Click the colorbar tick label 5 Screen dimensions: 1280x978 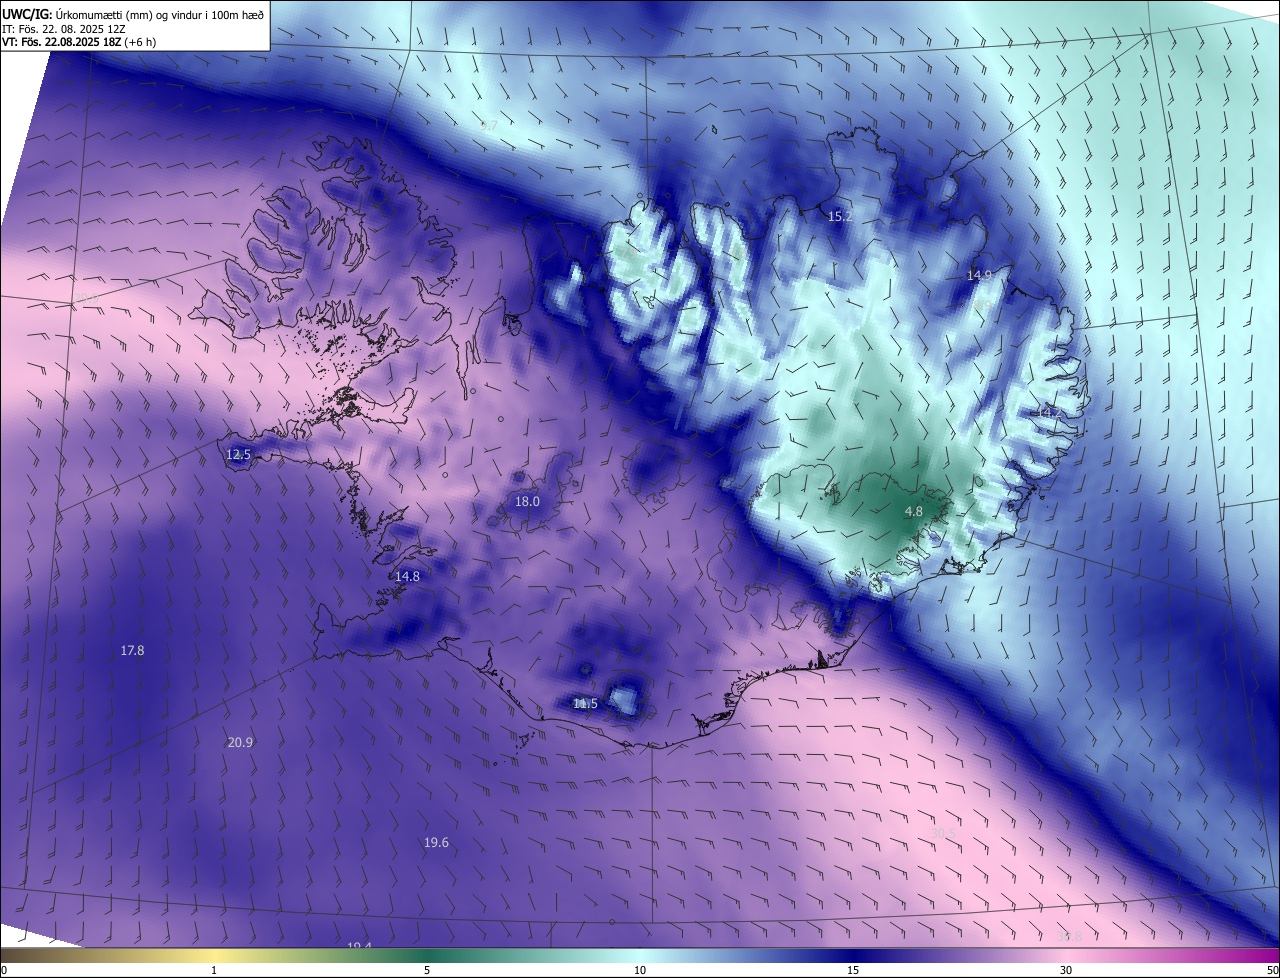pyautogui.click(x=427, y=970)
